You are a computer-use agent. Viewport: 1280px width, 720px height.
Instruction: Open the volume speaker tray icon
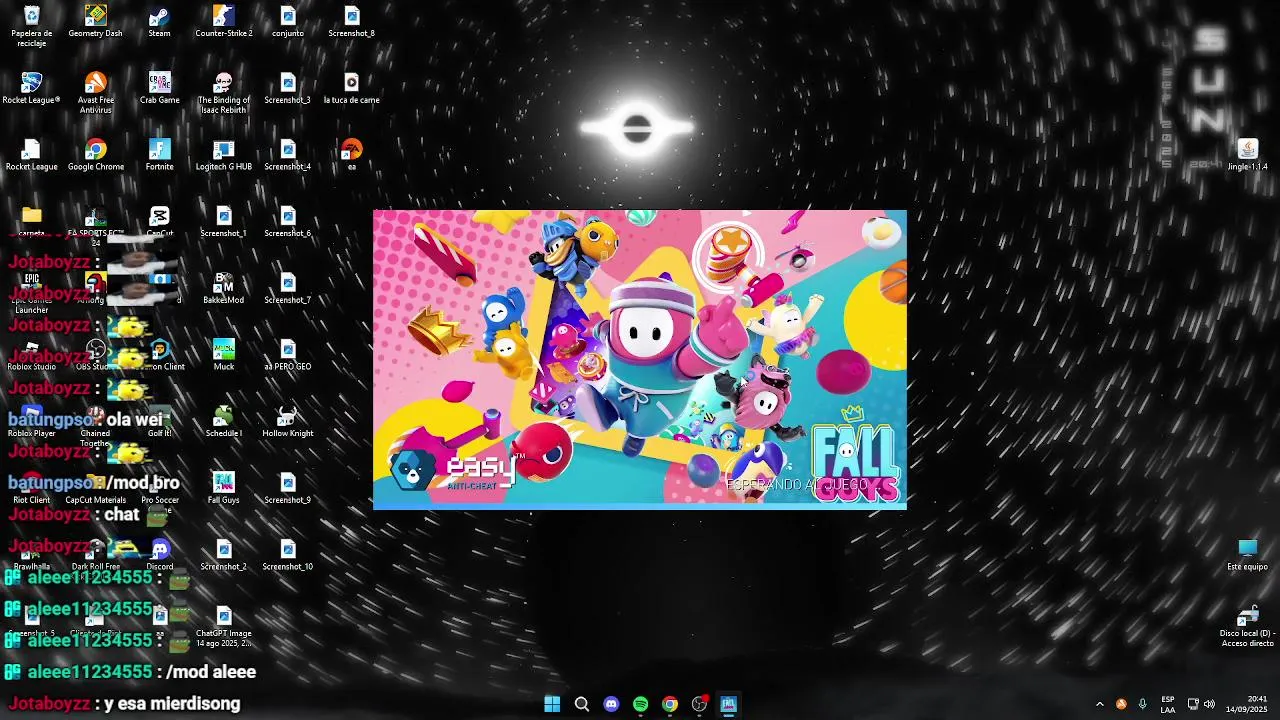(1209, 704)
